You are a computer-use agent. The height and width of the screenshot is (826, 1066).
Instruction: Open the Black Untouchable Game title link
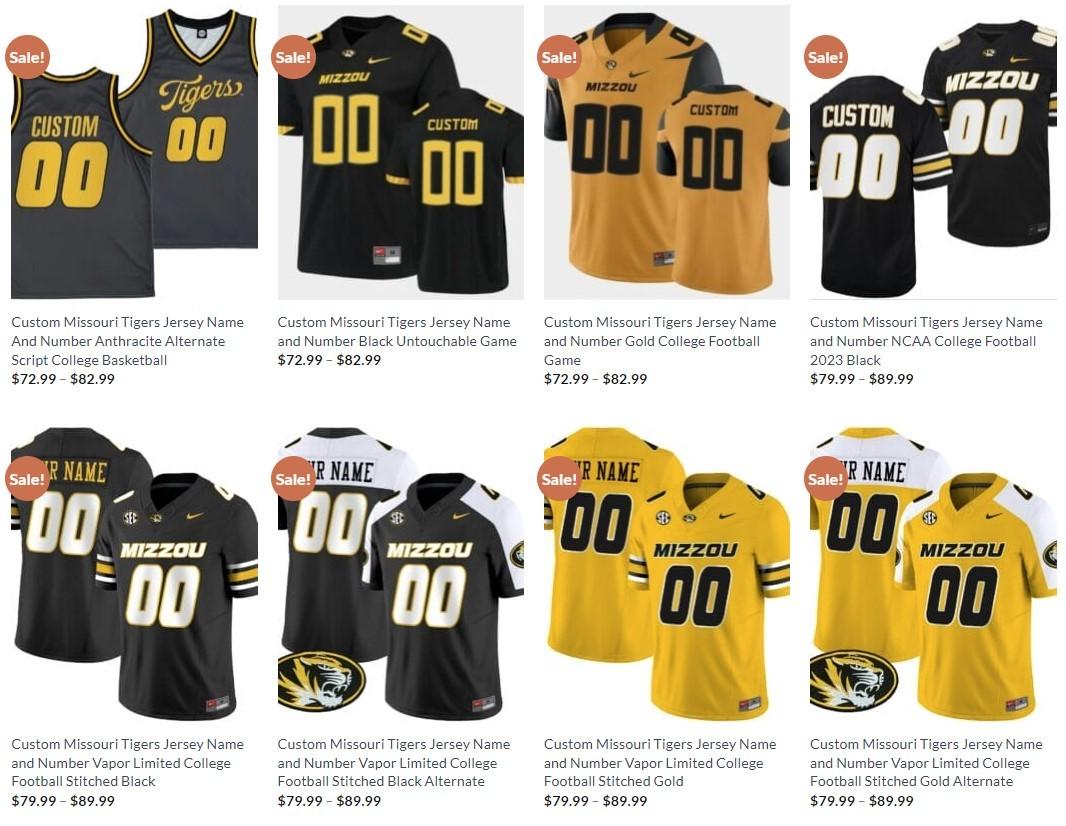pyautogui.click(x=397, y=332)
